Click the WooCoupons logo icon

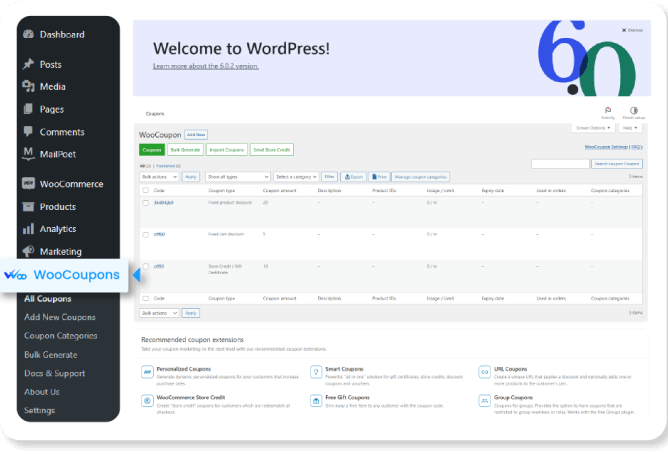pos(15,275)
